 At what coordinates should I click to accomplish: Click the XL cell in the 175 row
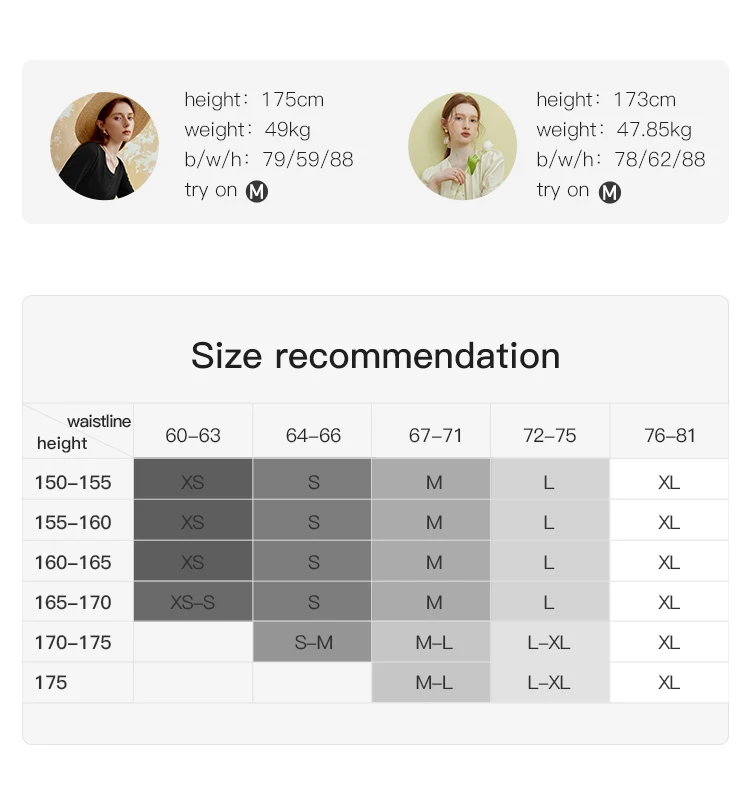pyautogui.click(x=669, y=682)
